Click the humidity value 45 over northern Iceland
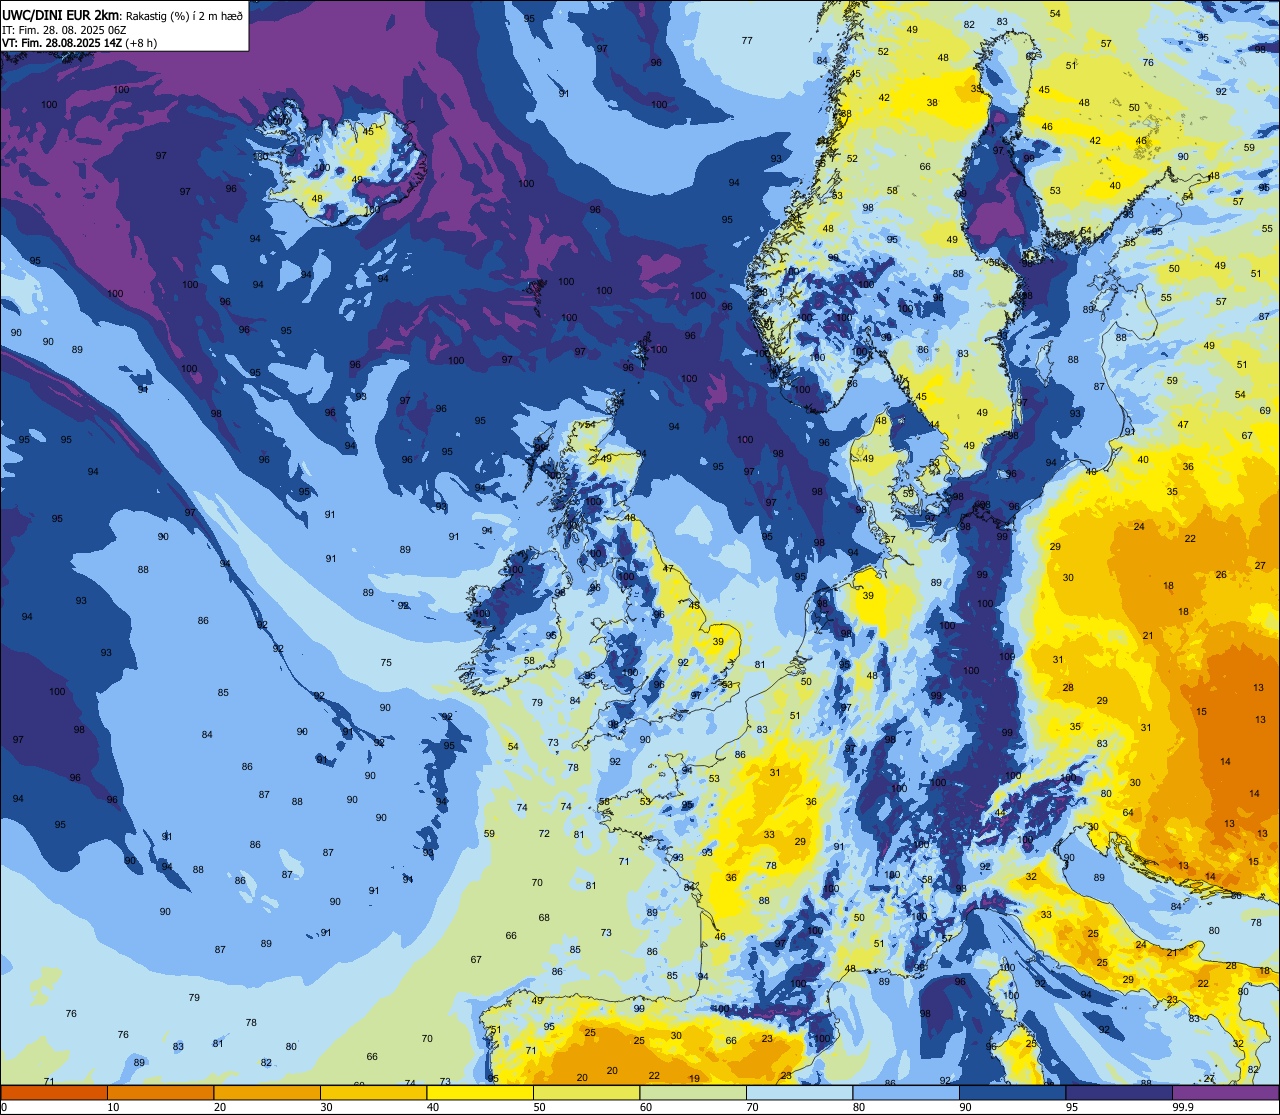 (x=368, y=132)
